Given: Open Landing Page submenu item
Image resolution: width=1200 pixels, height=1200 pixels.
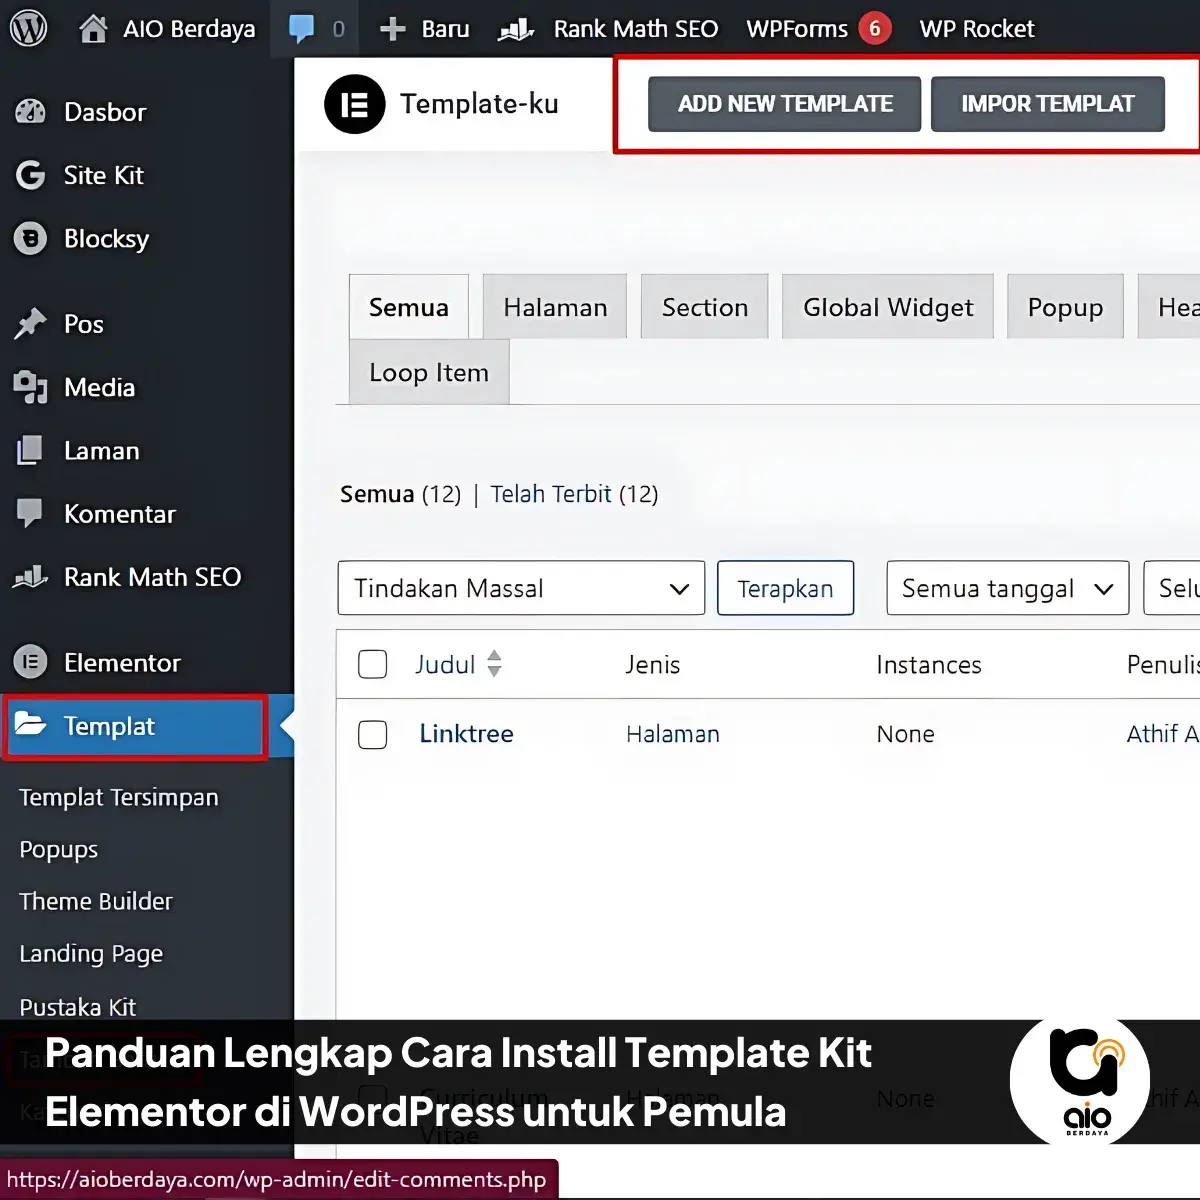Looking at the screenshot, I should 91,954.
